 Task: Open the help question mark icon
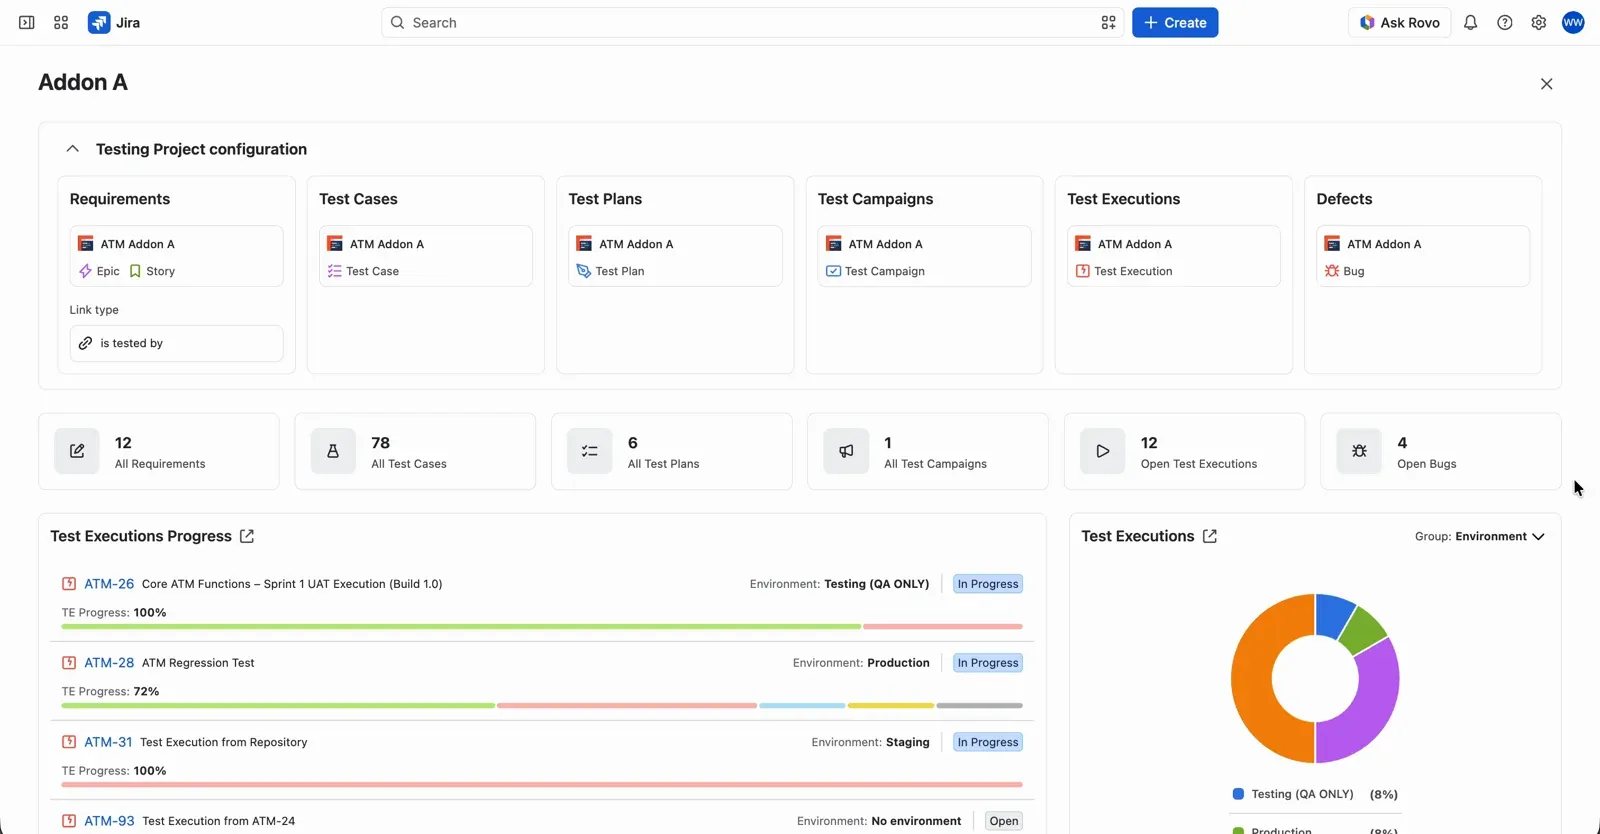click(x=1504, y=22)
